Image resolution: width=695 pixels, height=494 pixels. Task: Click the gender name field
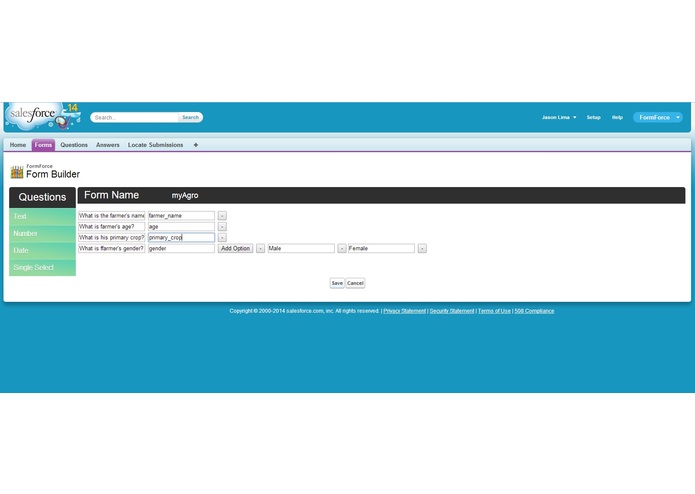coord(181,249)
